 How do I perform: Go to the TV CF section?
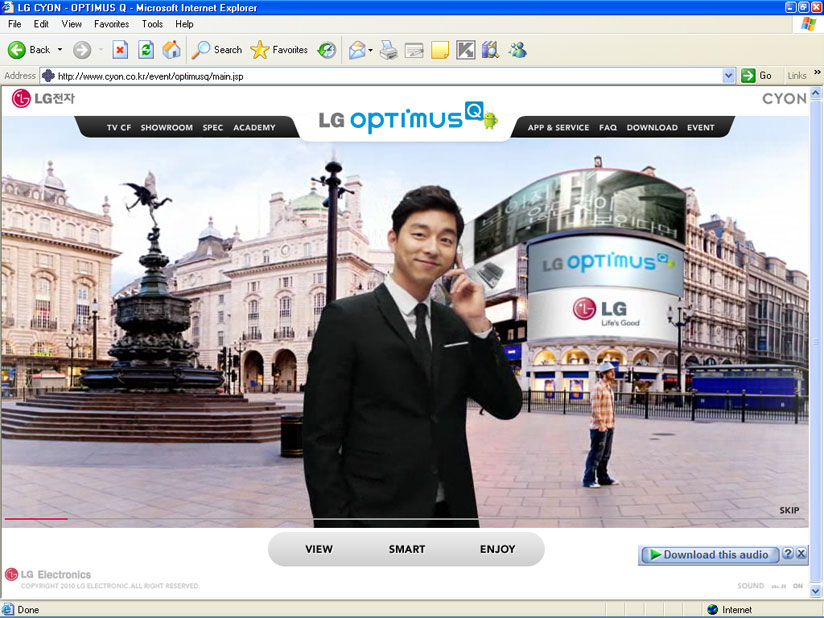(x=119, y=128)
